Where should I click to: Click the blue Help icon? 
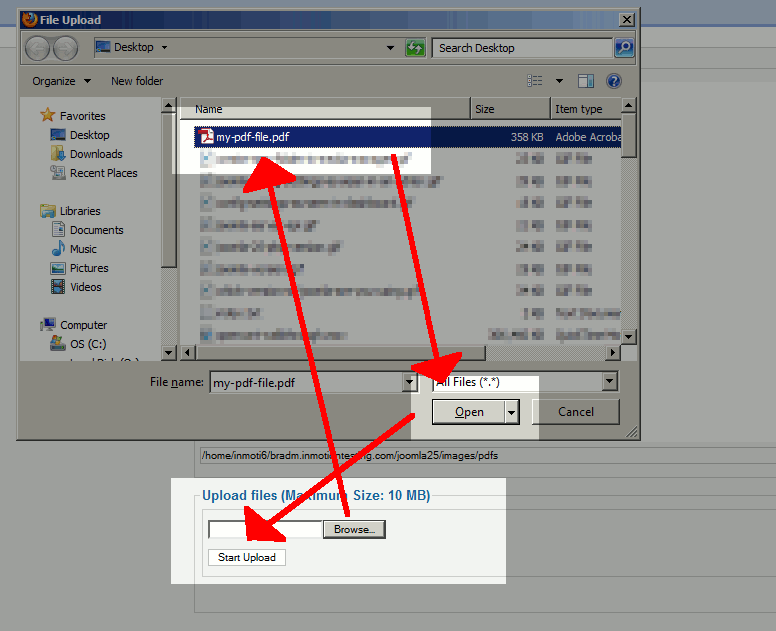(x=614, y=81)
